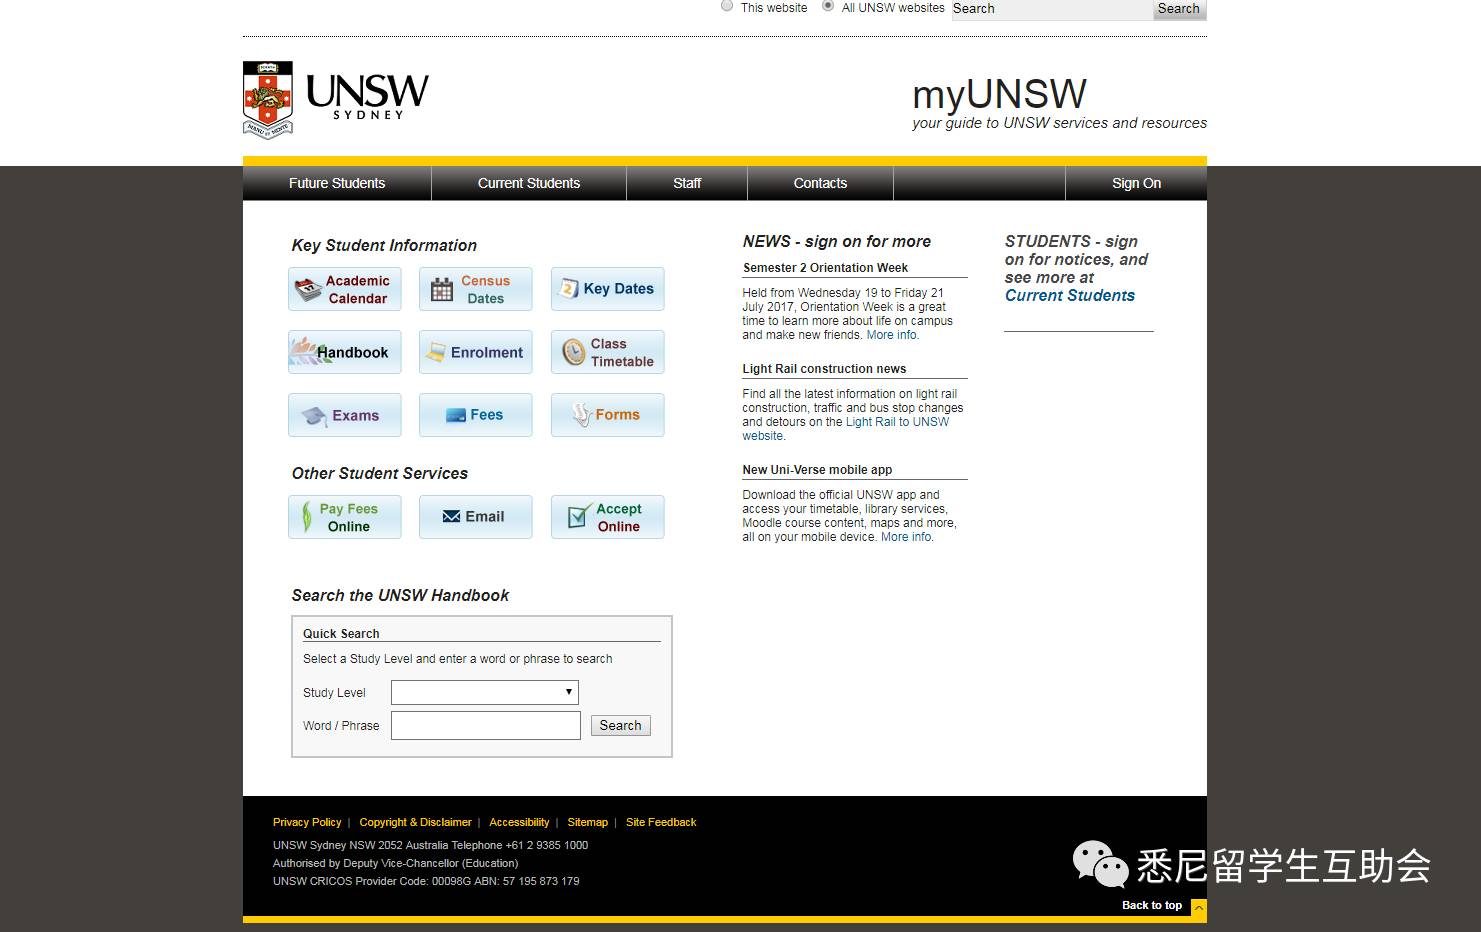Open the Accept Online icon button
This screenshot has height=932, width=1481.
[x=608, y=517]
